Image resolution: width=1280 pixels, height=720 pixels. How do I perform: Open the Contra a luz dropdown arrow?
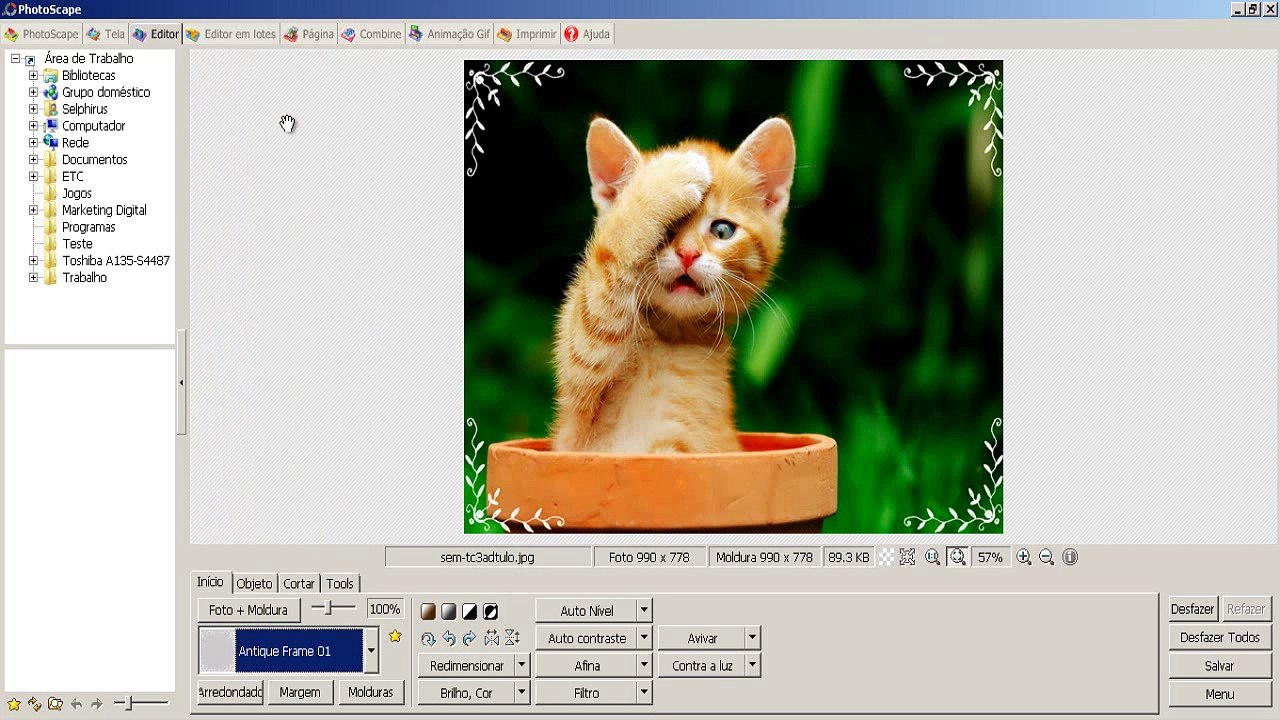(752, 665)
